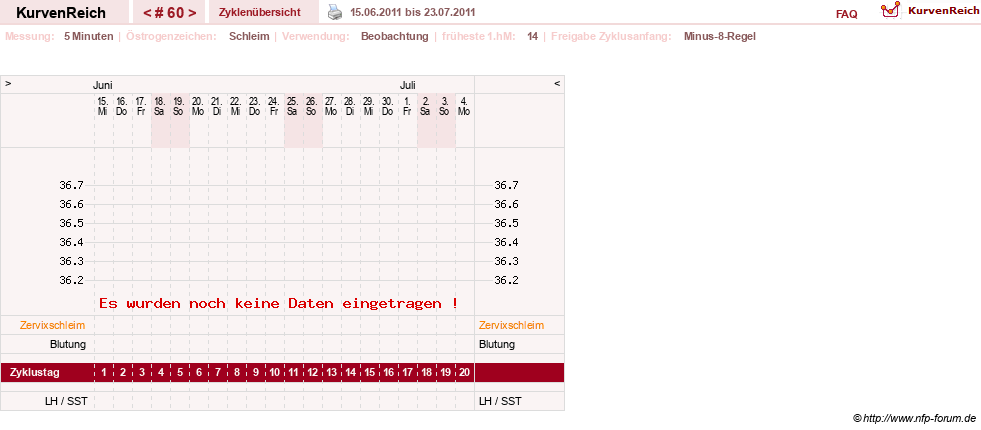Go to previous cycle with the < arrow
Screen dimensions: 981x430
point(146,13)
